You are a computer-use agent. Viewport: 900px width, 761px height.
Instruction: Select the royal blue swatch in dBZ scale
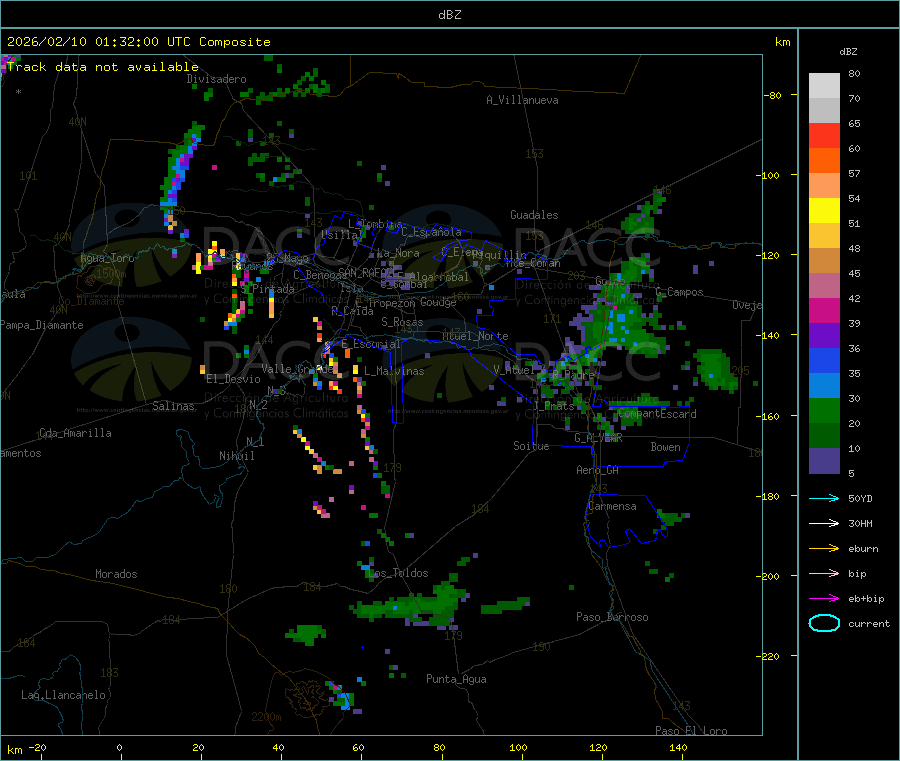[x=824, y=360]
